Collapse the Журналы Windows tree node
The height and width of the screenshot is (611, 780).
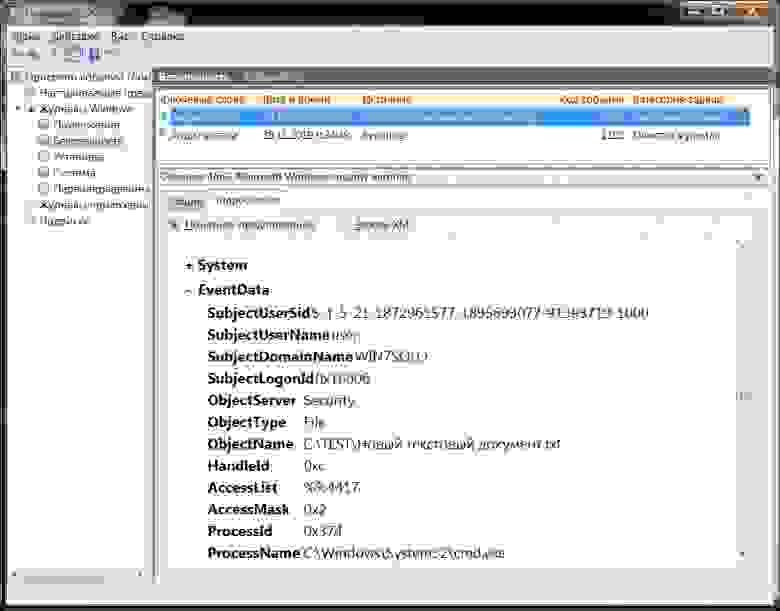click(x=18, y=108)
